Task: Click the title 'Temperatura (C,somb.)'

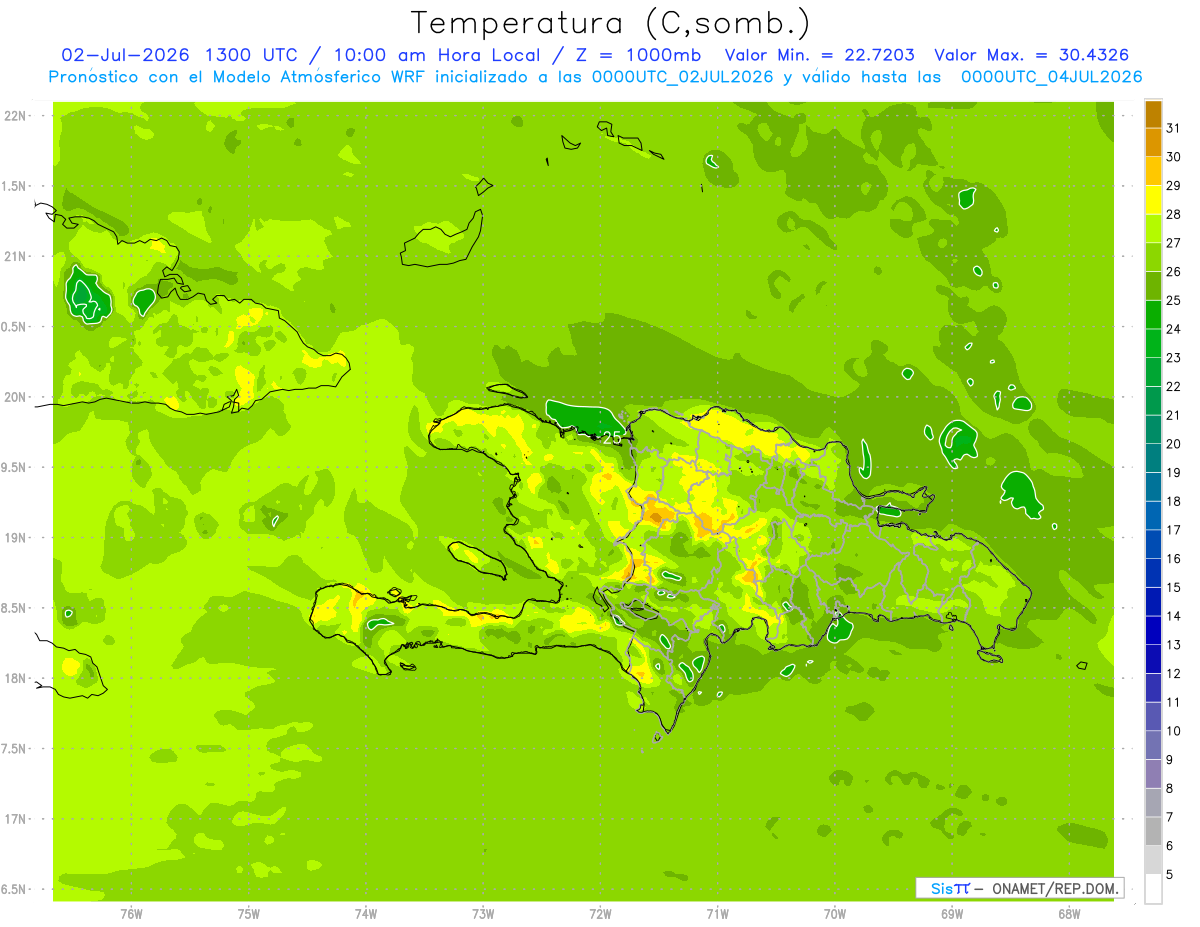Action: 611,23
